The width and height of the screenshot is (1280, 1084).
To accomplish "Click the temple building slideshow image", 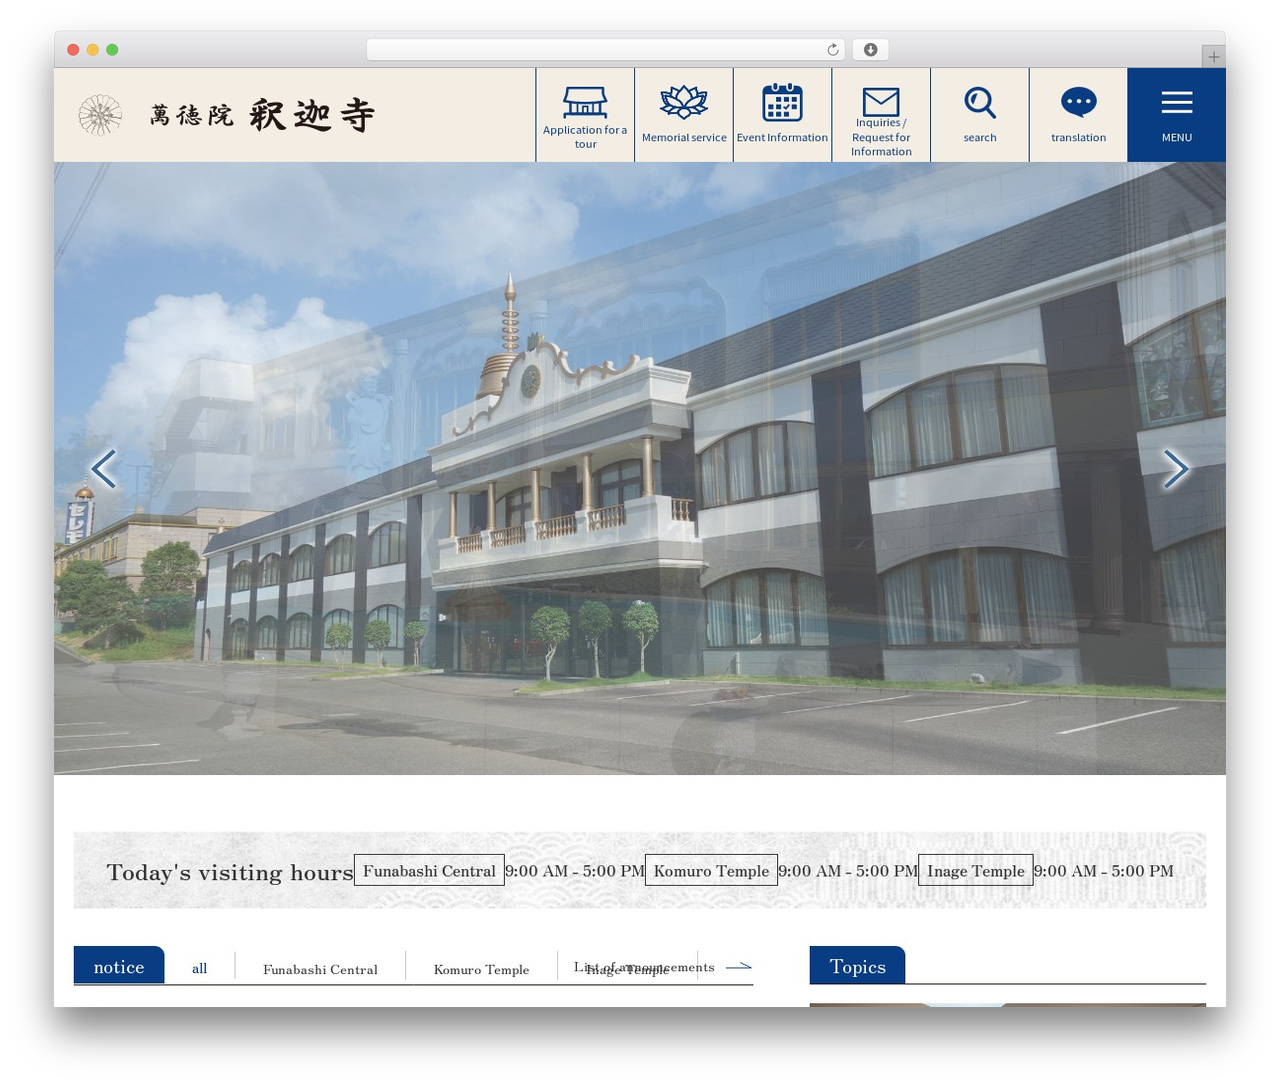I will [x=640, y=468].
